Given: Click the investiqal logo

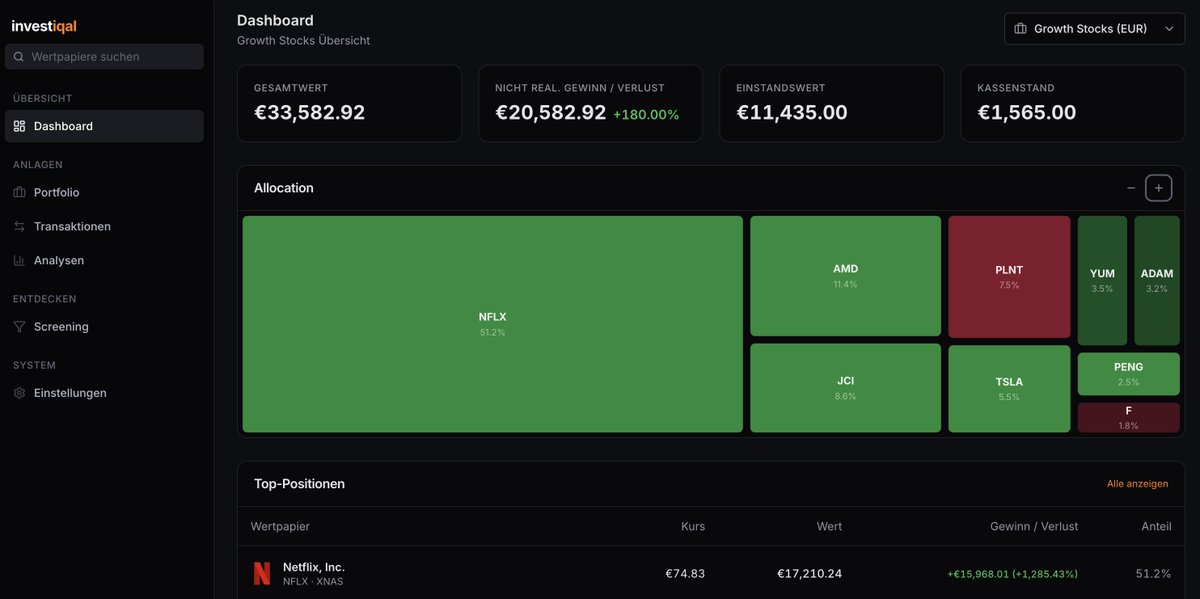Looking at the screenshot, I should click(44, 26).
